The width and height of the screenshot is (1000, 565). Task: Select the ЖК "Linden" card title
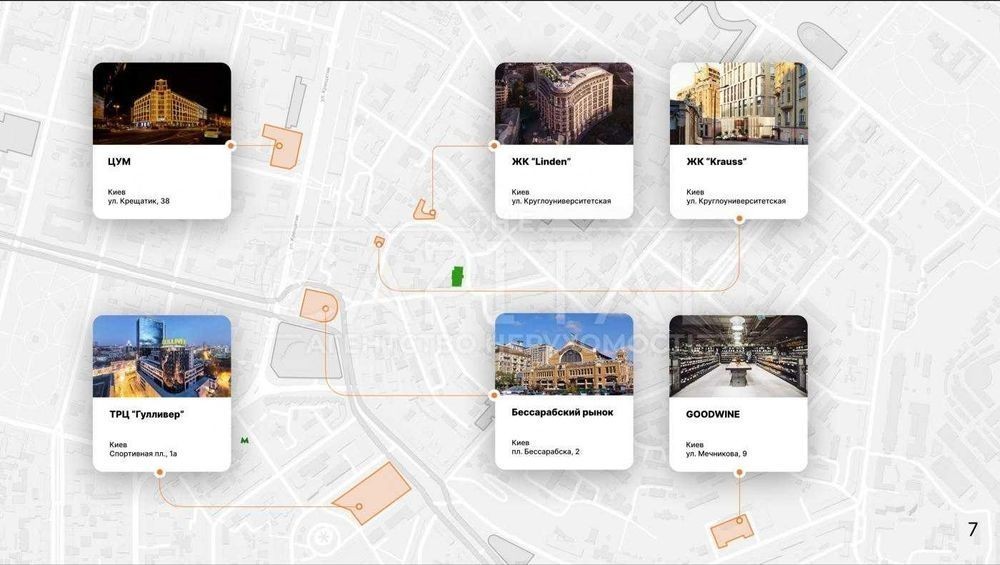coord(541,162)
